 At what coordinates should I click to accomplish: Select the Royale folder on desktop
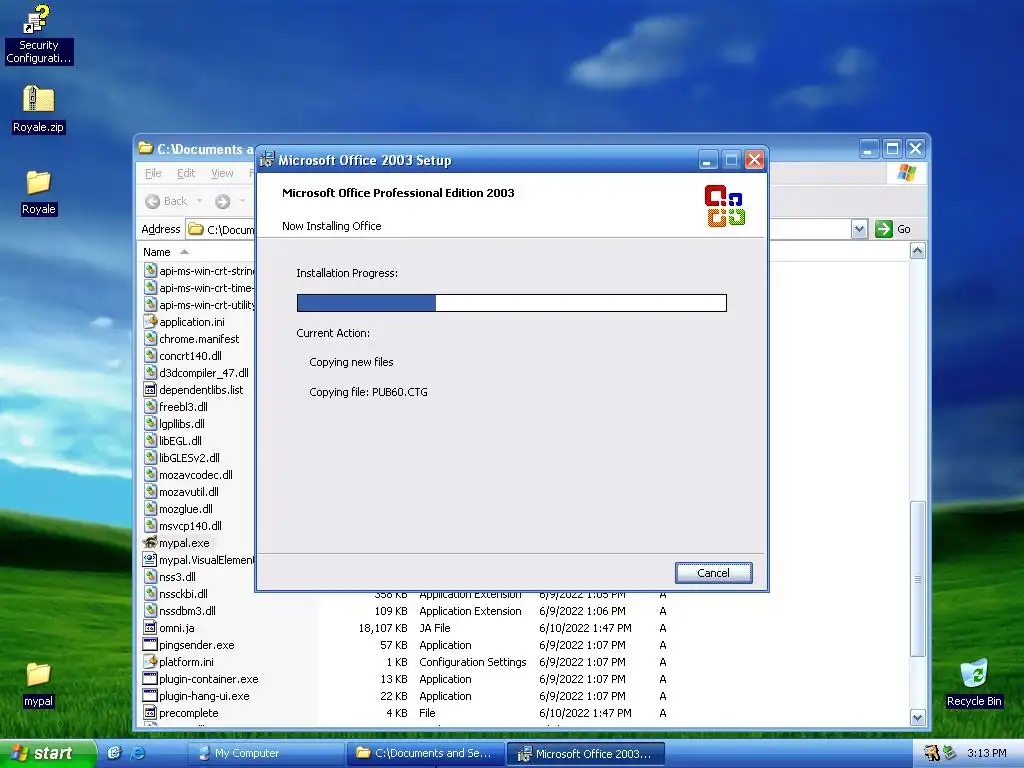click(39, 192)
